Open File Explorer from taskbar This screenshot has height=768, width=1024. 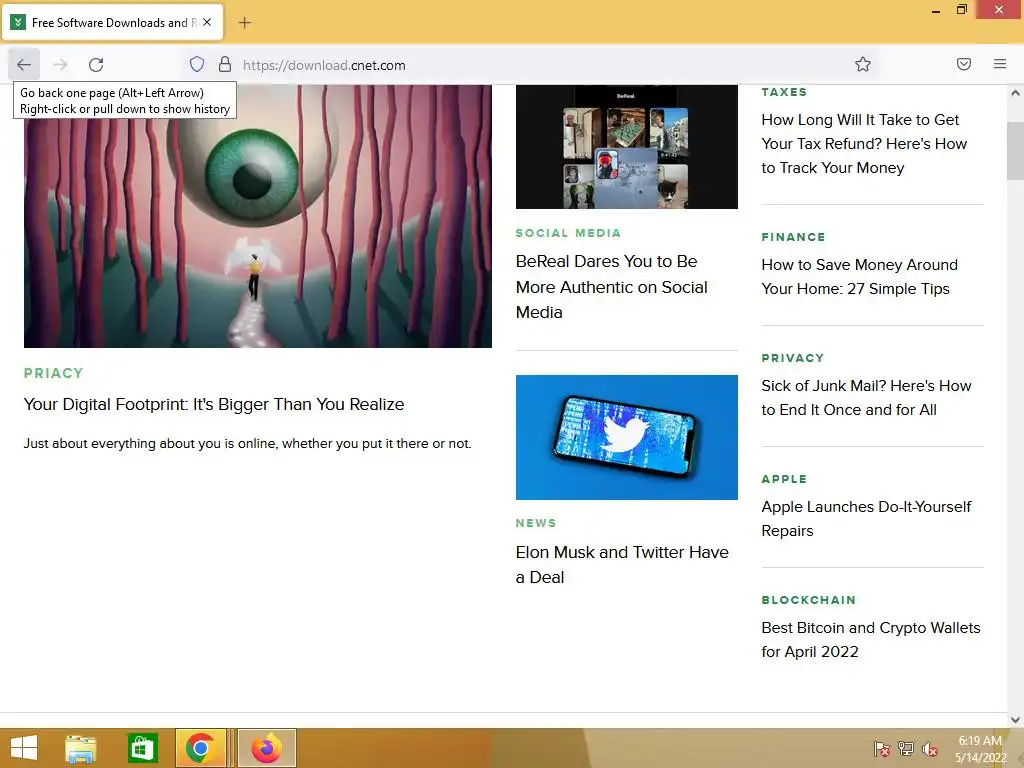(81, 748)
